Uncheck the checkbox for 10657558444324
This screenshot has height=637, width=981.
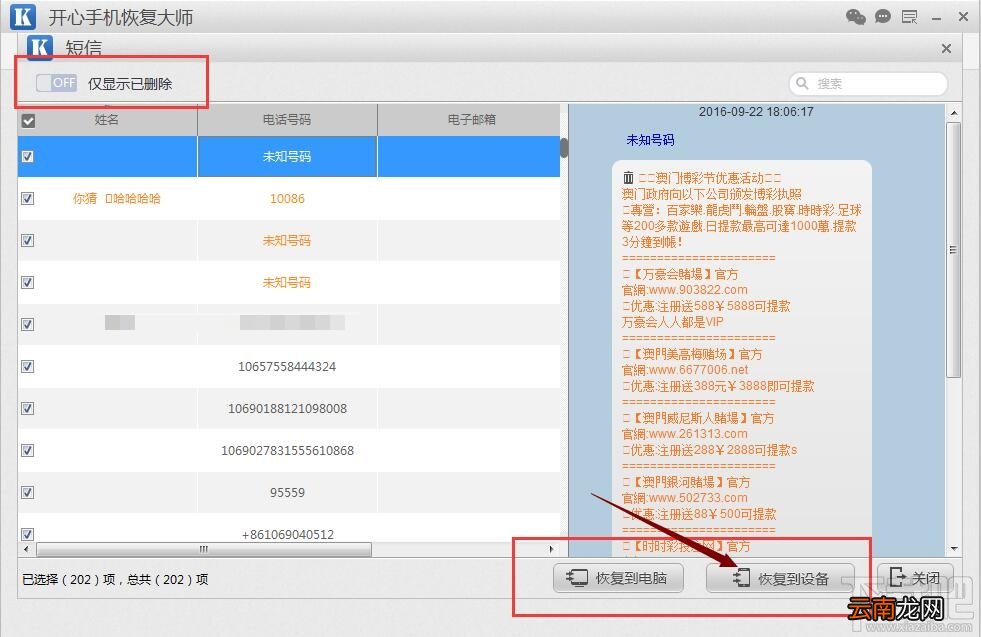tap(28, 366)
